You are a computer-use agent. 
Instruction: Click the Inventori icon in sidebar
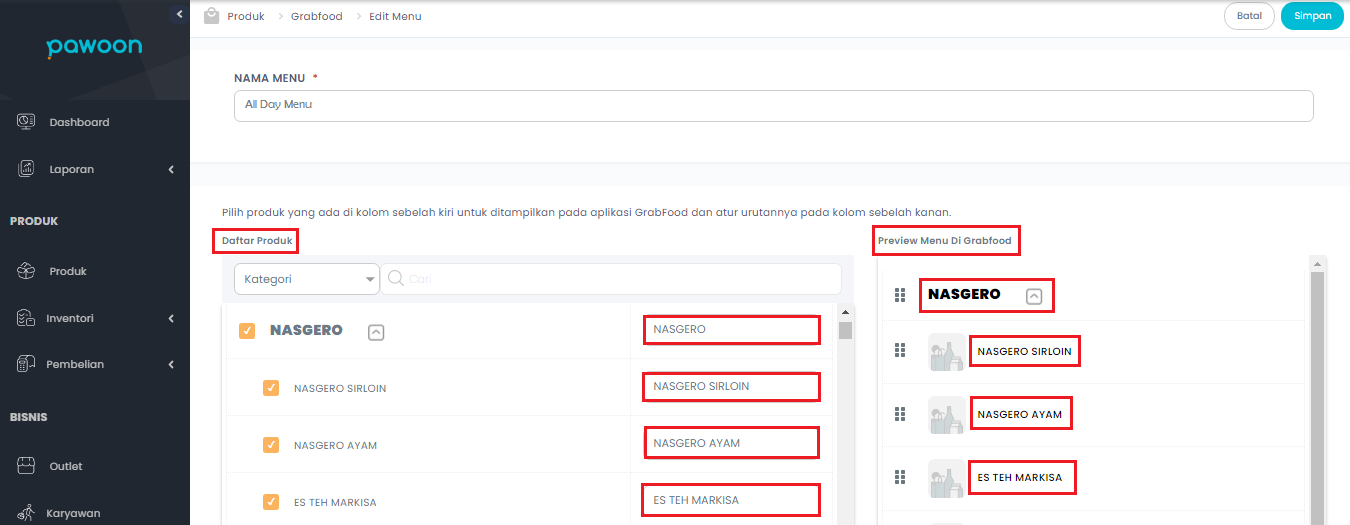click(27, 318)
